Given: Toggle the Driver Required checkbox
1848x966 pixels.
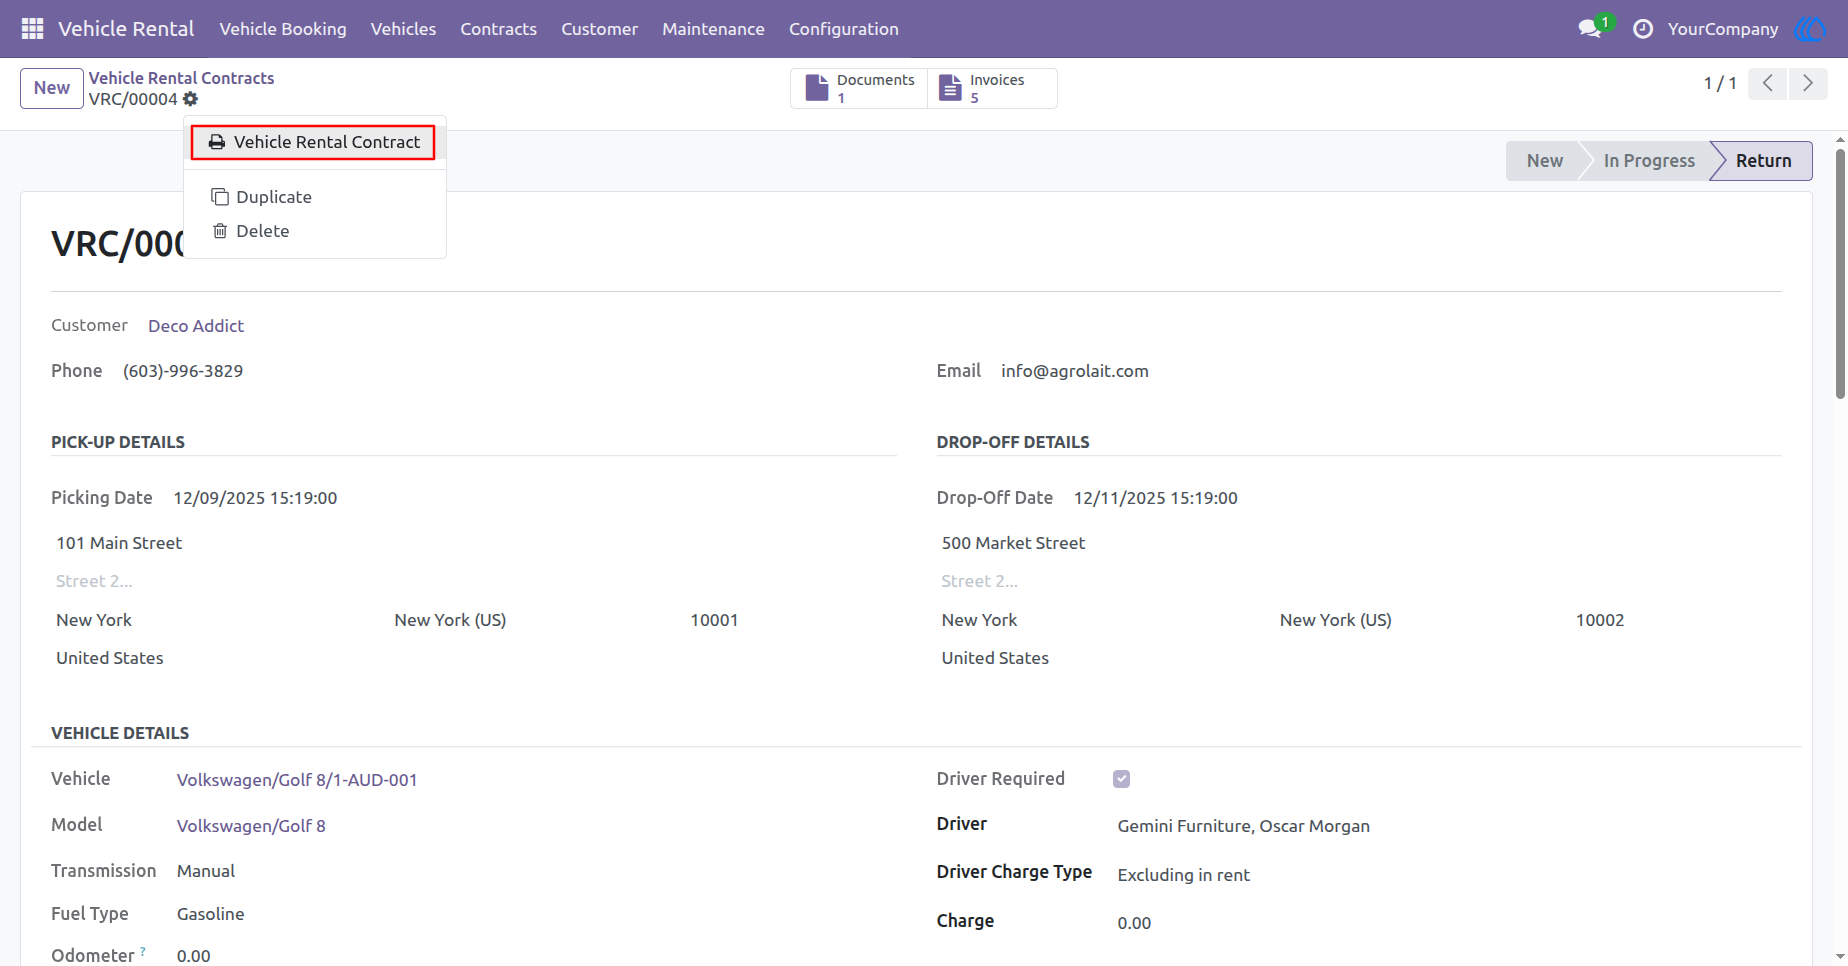Looking at the screenshot, I should point(1122,779).
